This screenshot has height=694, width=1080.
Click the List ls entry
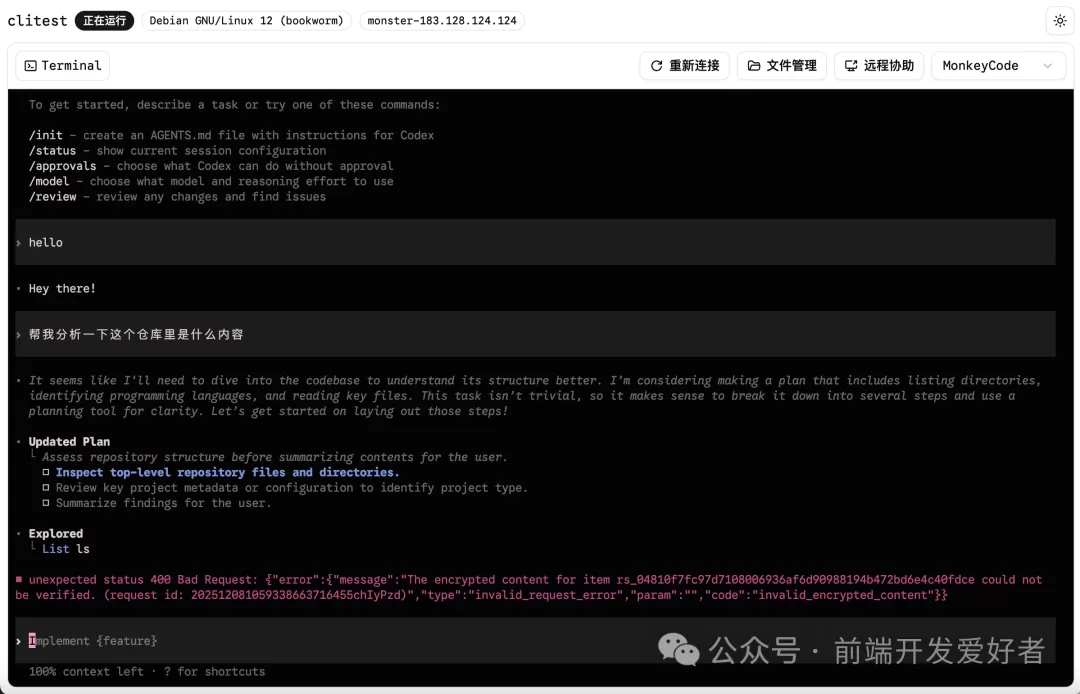pos(65,549)
